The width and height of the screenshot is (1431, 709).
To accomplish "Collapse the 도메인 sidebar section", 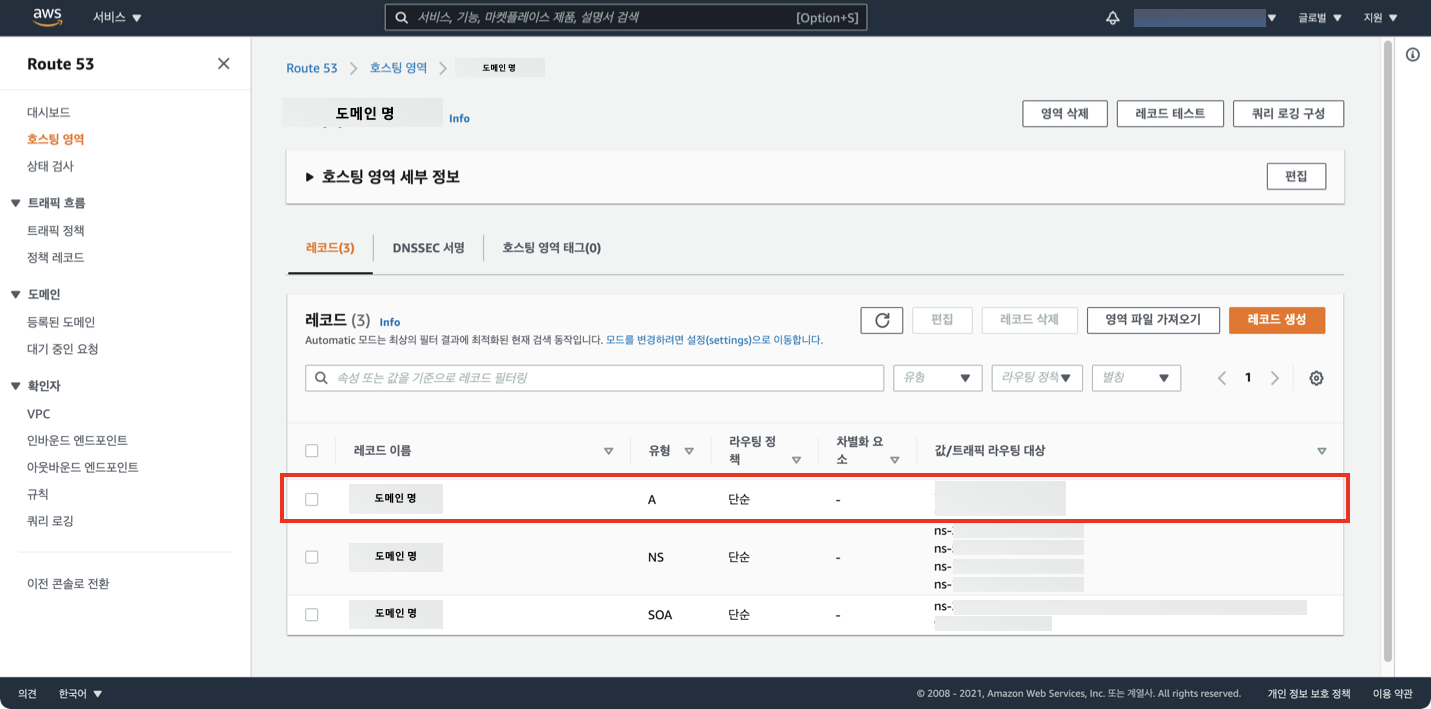I will [x=15, y=295].
